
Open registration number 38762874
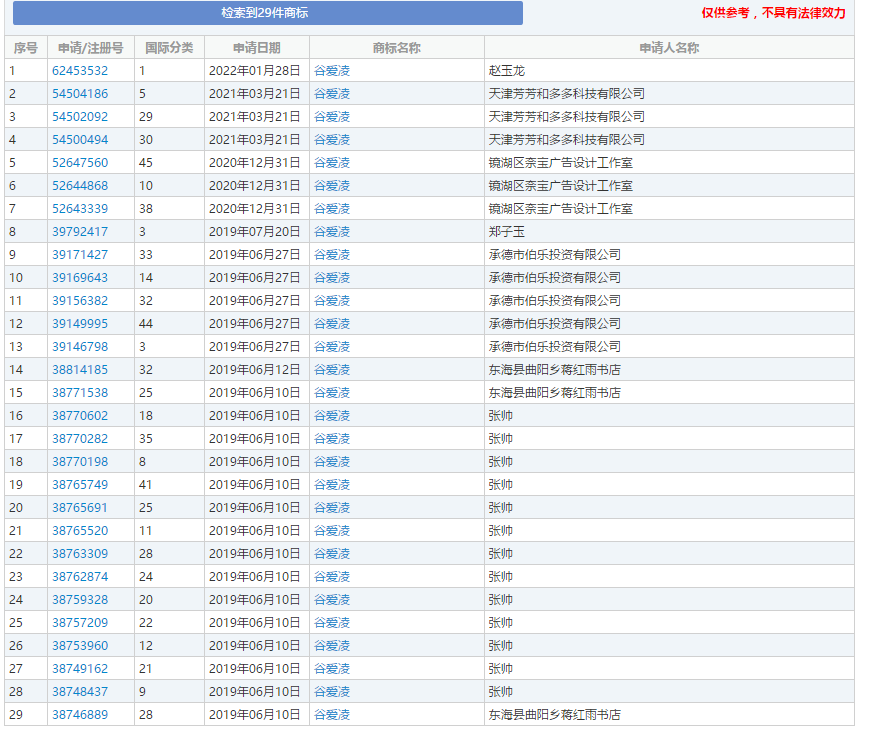(x=80, y=577)
